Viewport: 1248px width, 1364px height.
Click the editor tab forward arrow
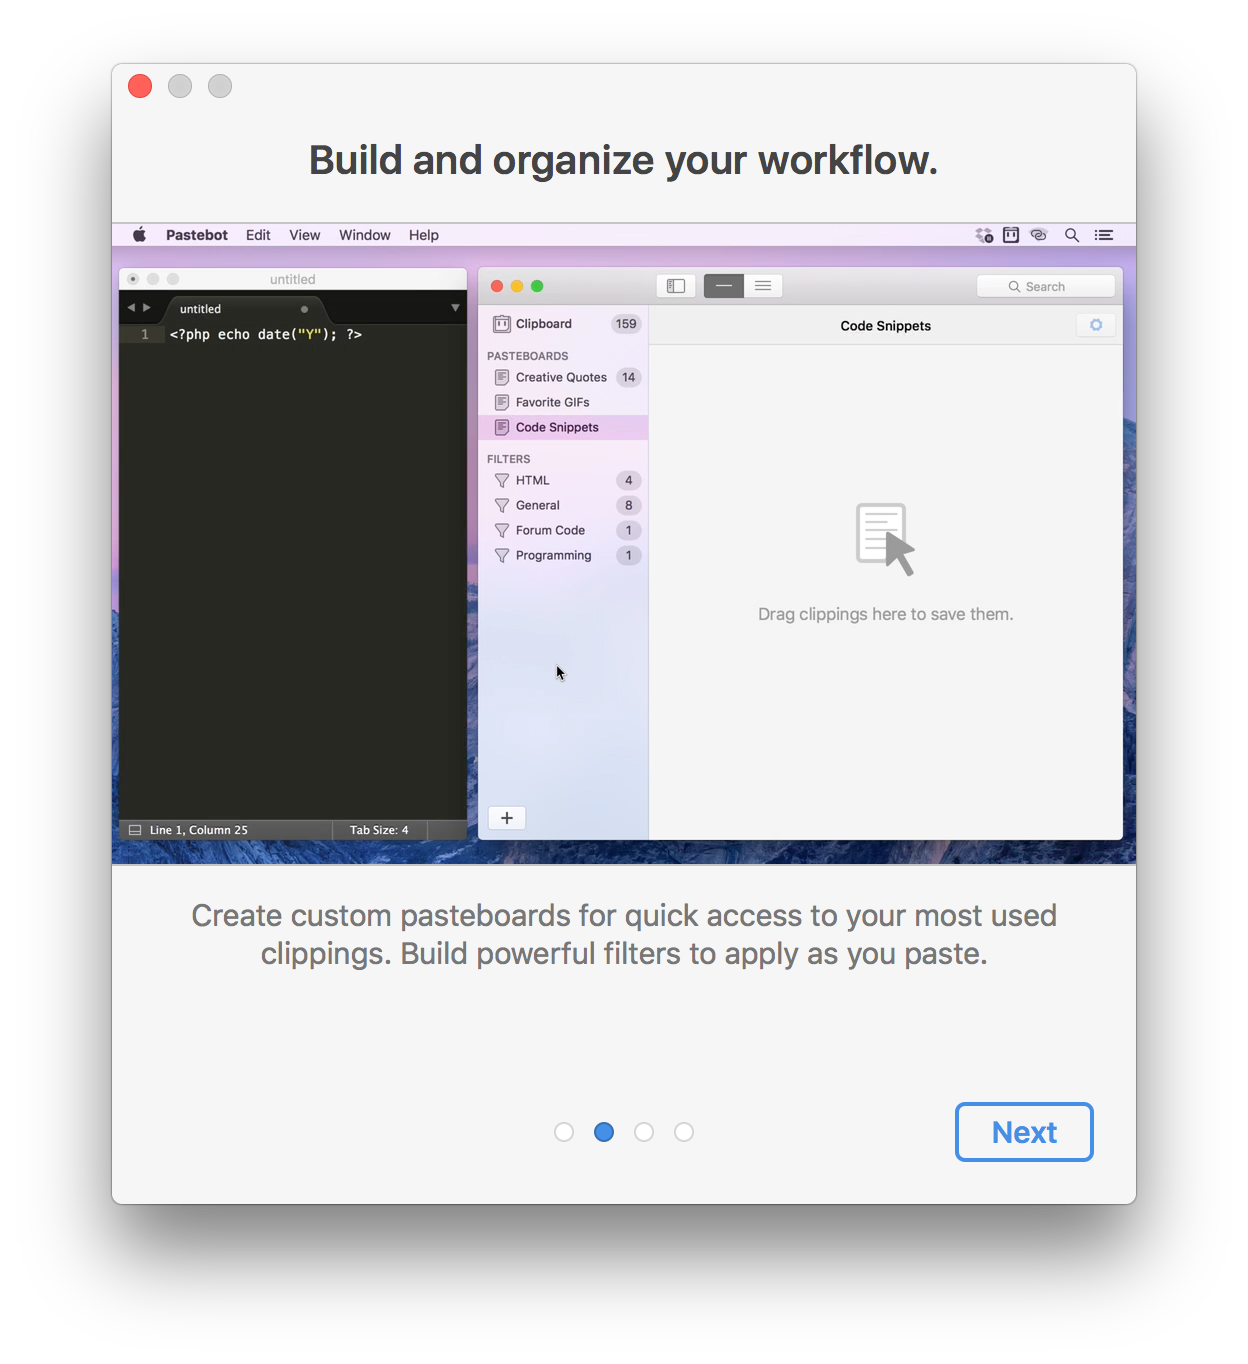pos(147,308)
